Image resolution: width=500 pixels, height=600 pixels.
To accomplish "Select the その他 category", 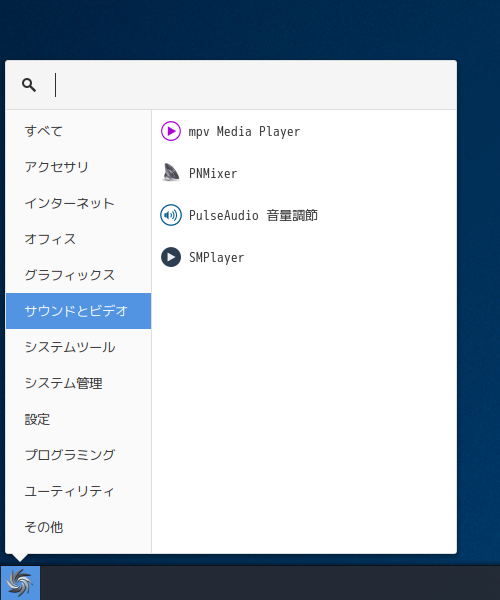I will (78, 527).
